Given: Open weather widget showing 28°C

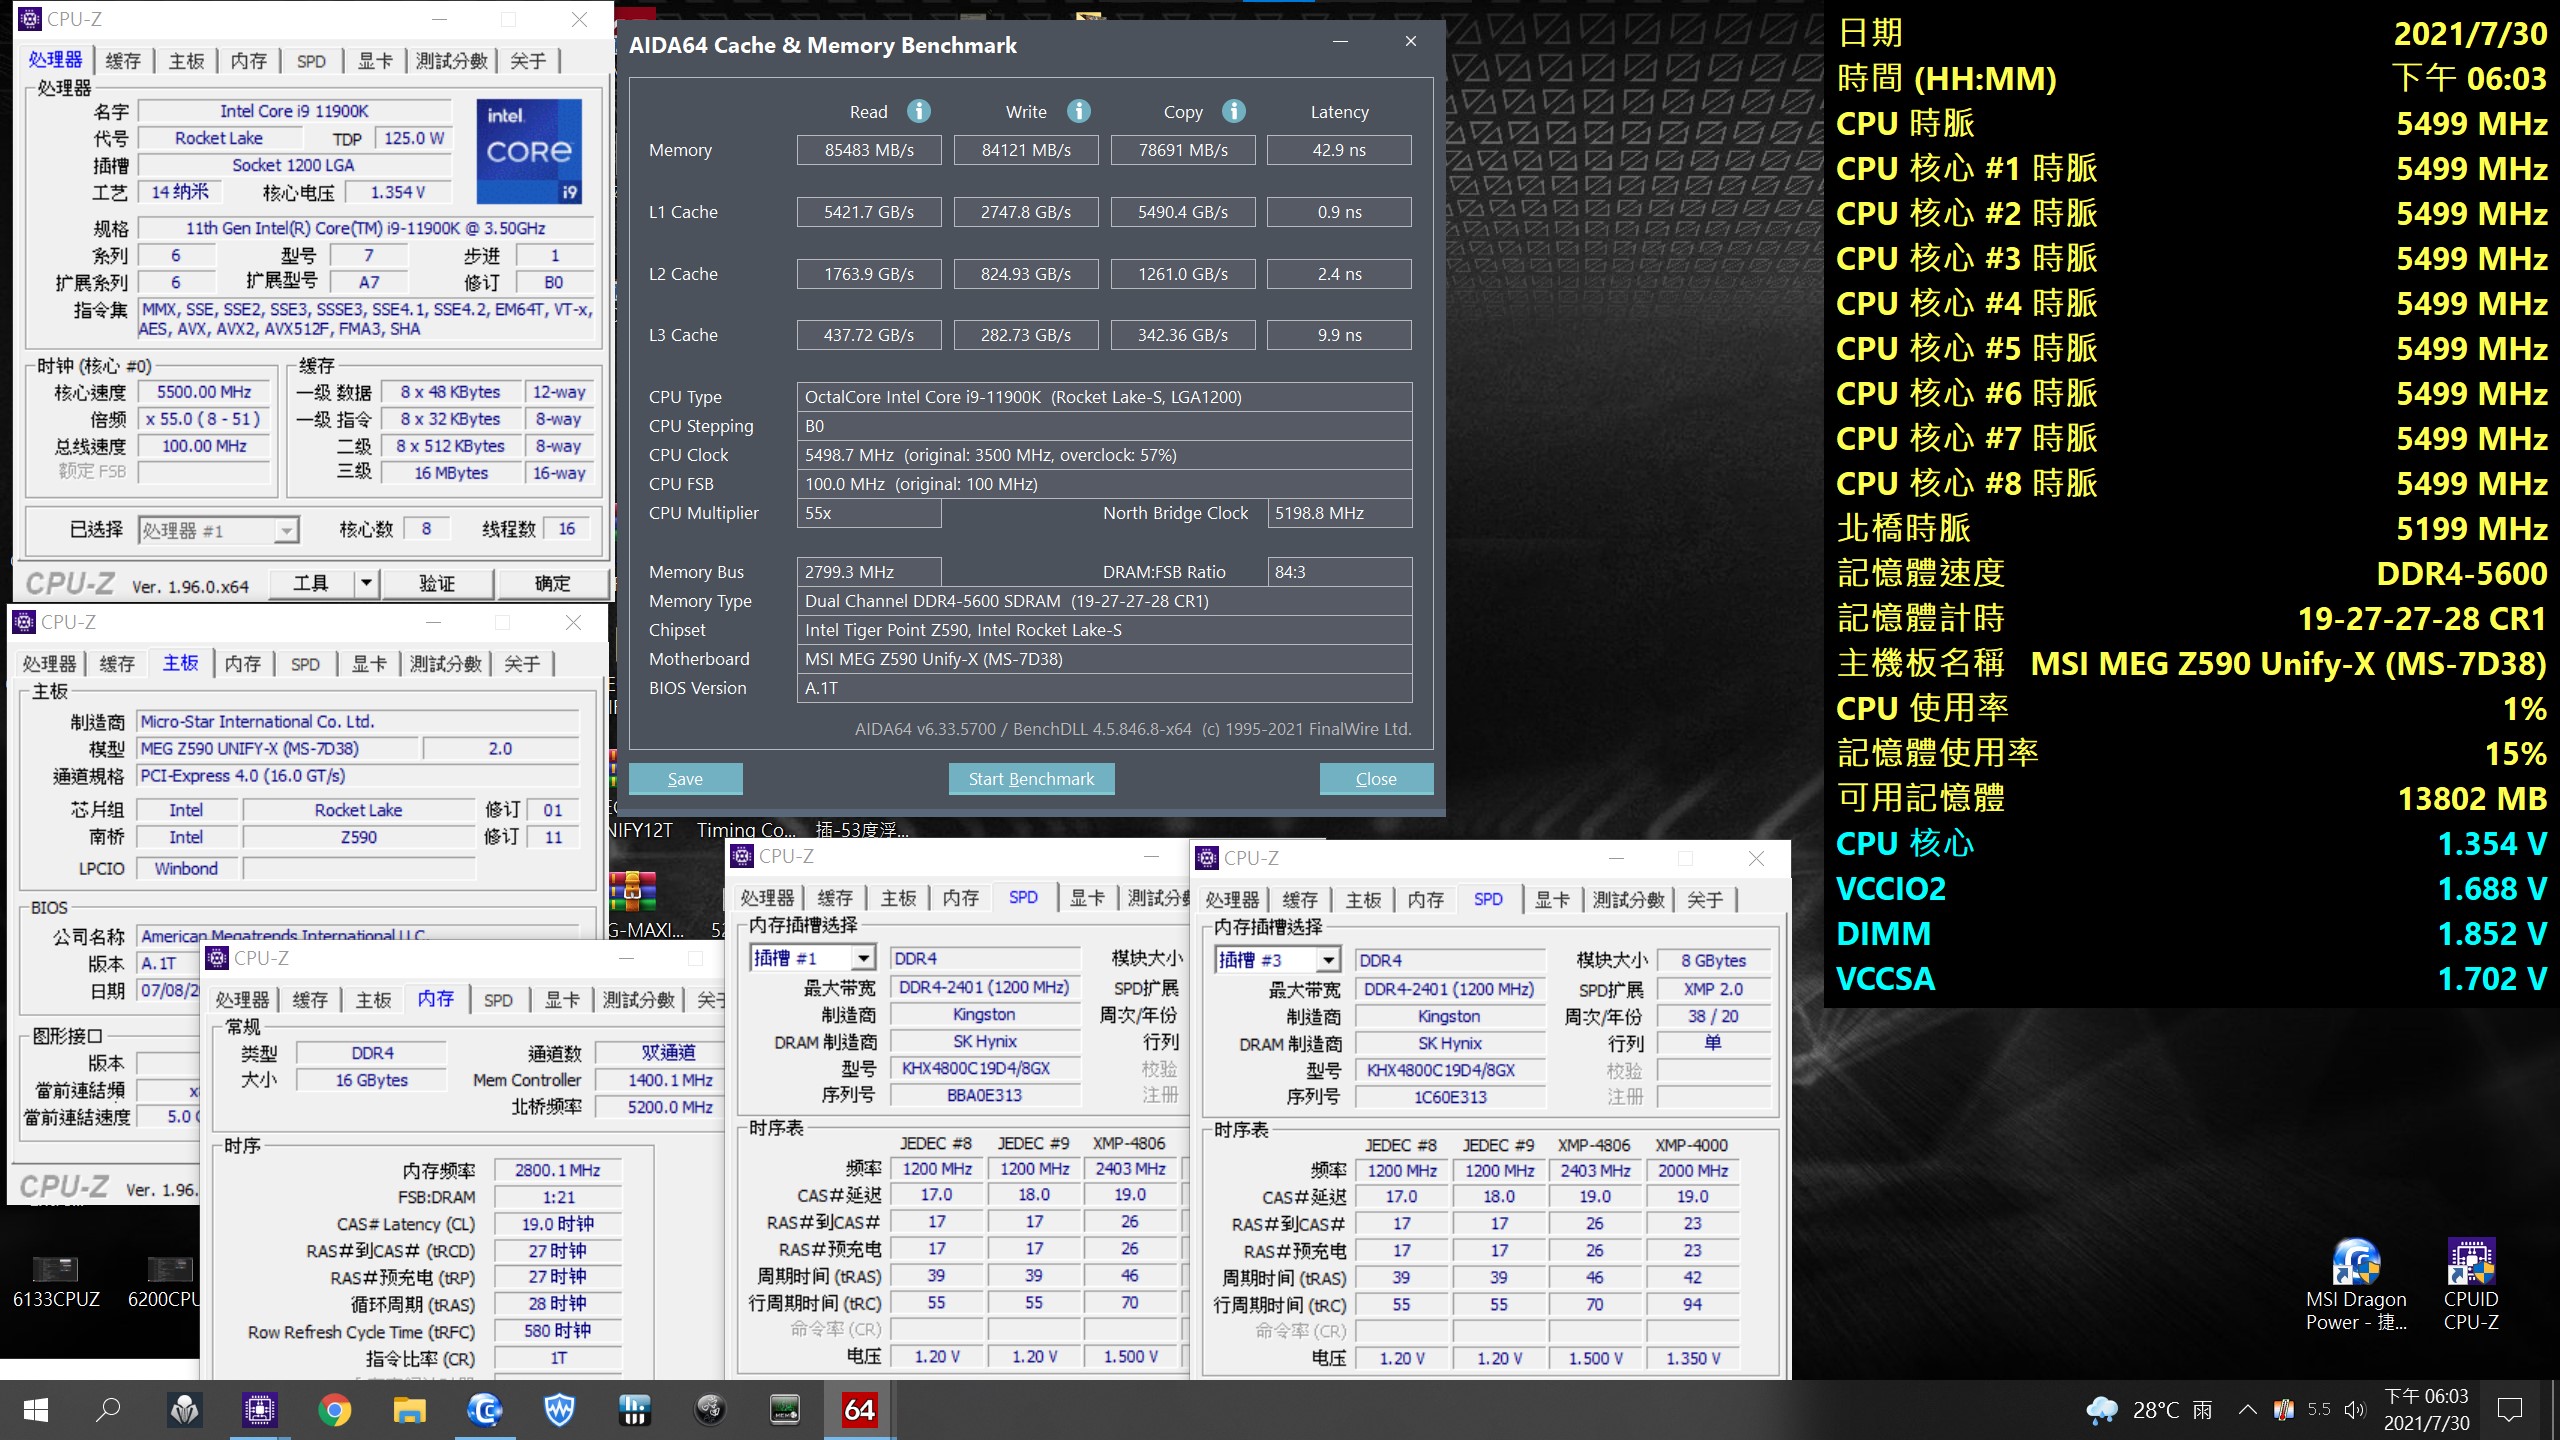Looking at the screenshot, I should click(x=2150, y=1410).
